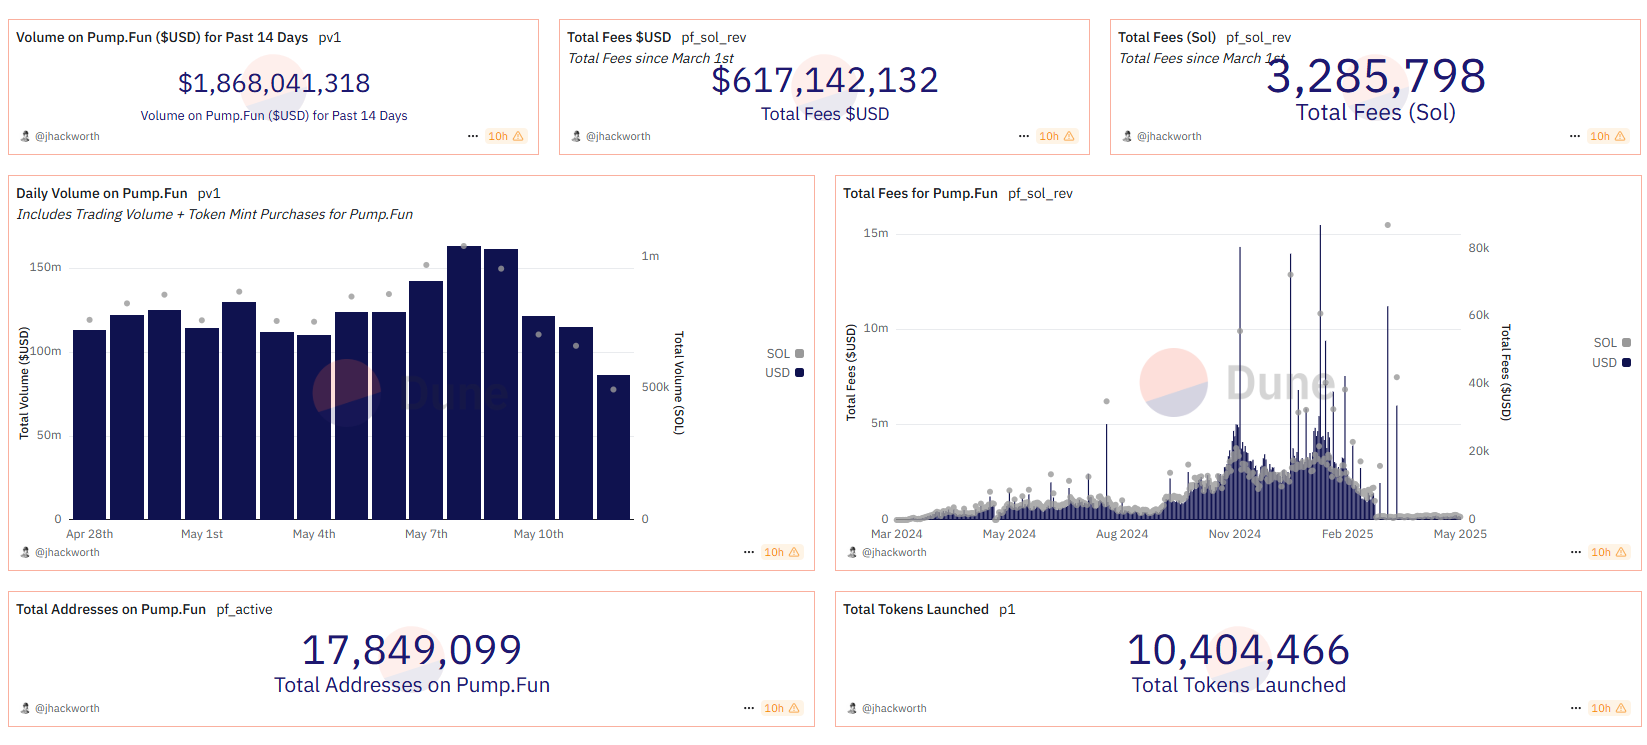Viewport: 1647px width, 745px height.
Task: Click 'Total Fees since March 1st' under Total Fees $USD
Action: [x=651, y=58]
